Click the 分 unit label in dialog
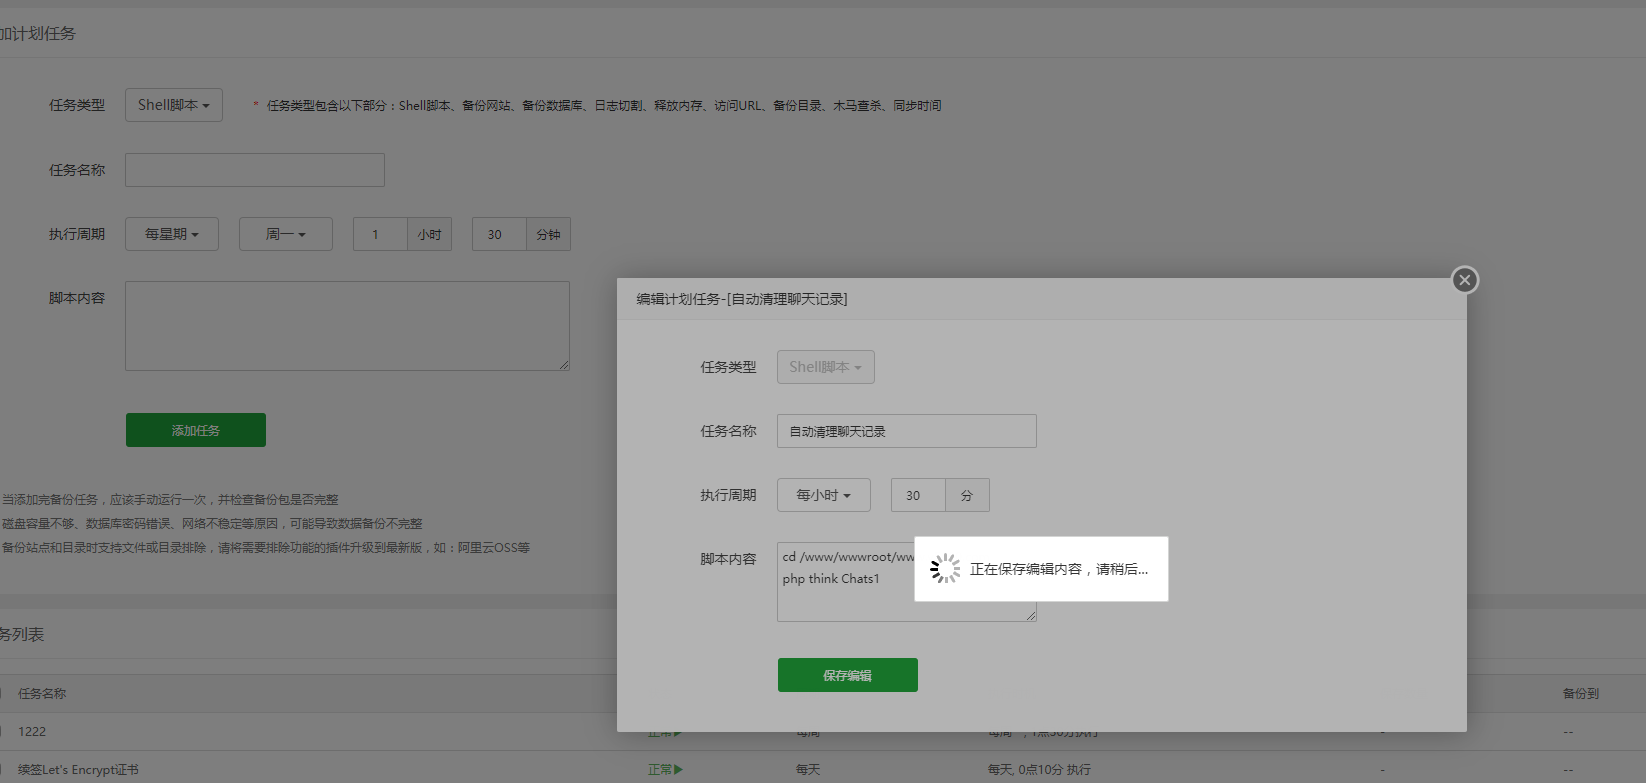Screen dimensions: 1646x783 pos(967,495)
